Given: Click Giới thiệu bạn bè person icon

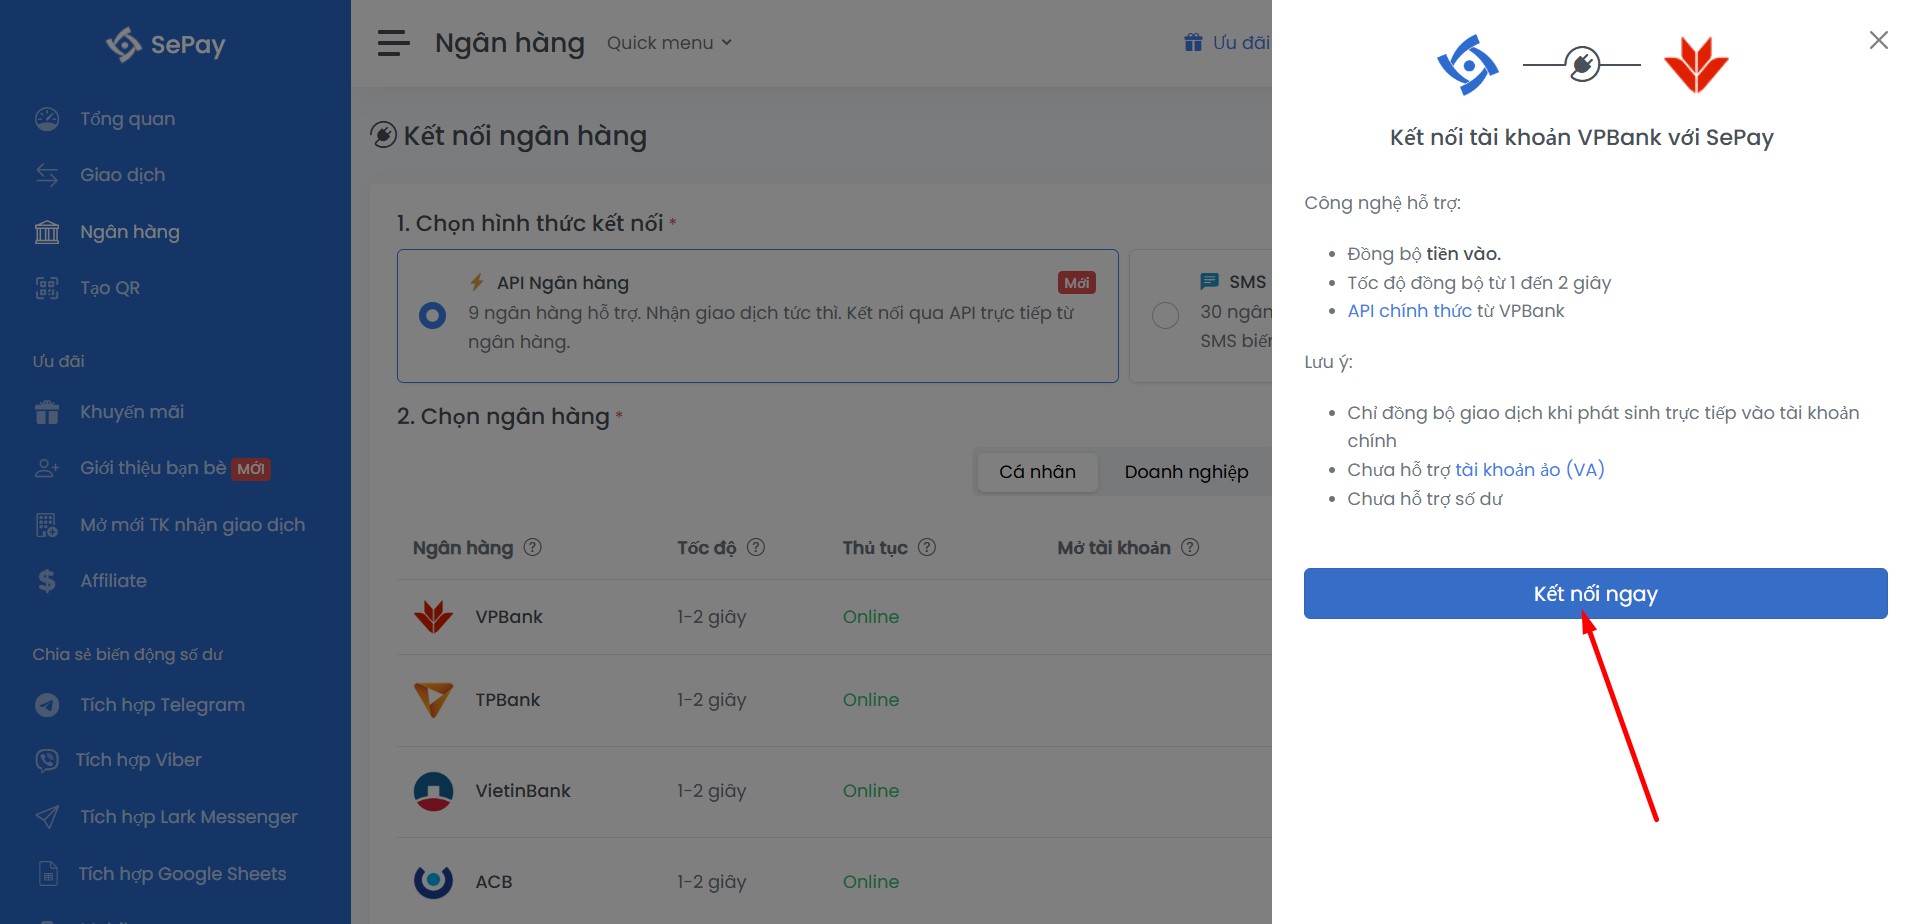Looking at the screenshot, I should coord(47,468).
